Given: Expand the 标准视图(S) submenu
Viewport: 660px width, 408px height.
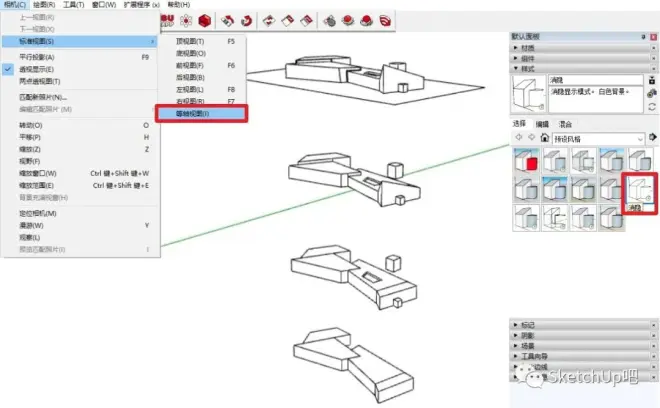Looking at the screenshot, I should click(80, 41).
